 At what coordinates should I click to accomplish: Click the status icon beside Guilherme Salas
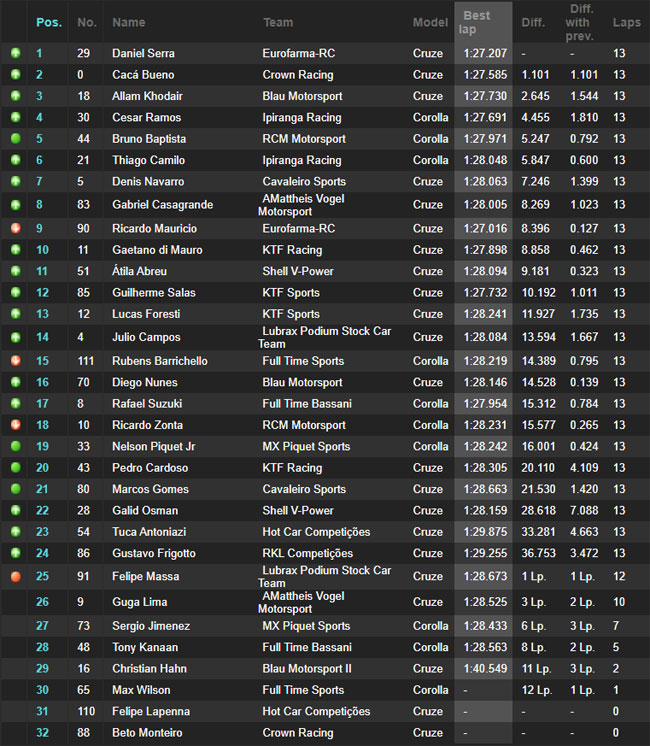[16, 292]
